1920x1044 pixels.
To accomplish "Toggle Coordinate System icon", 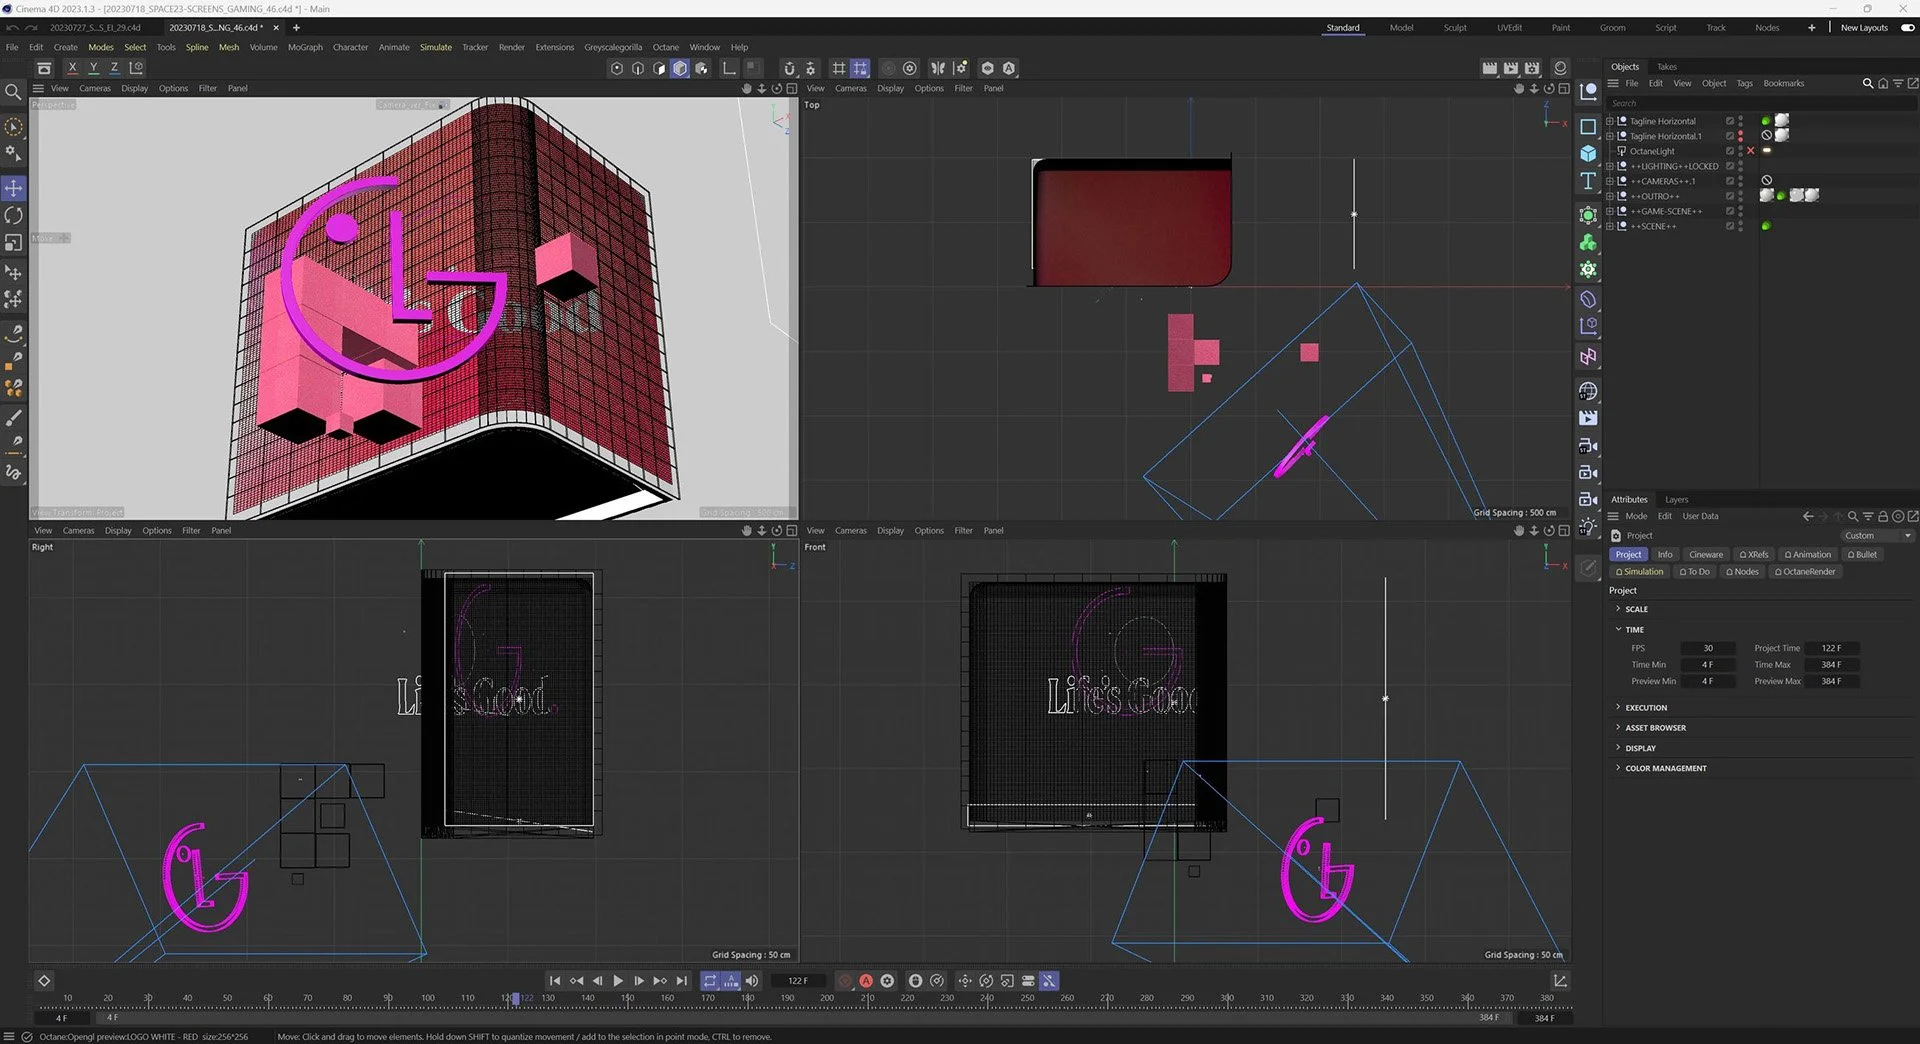I will [x=136, y=68].
